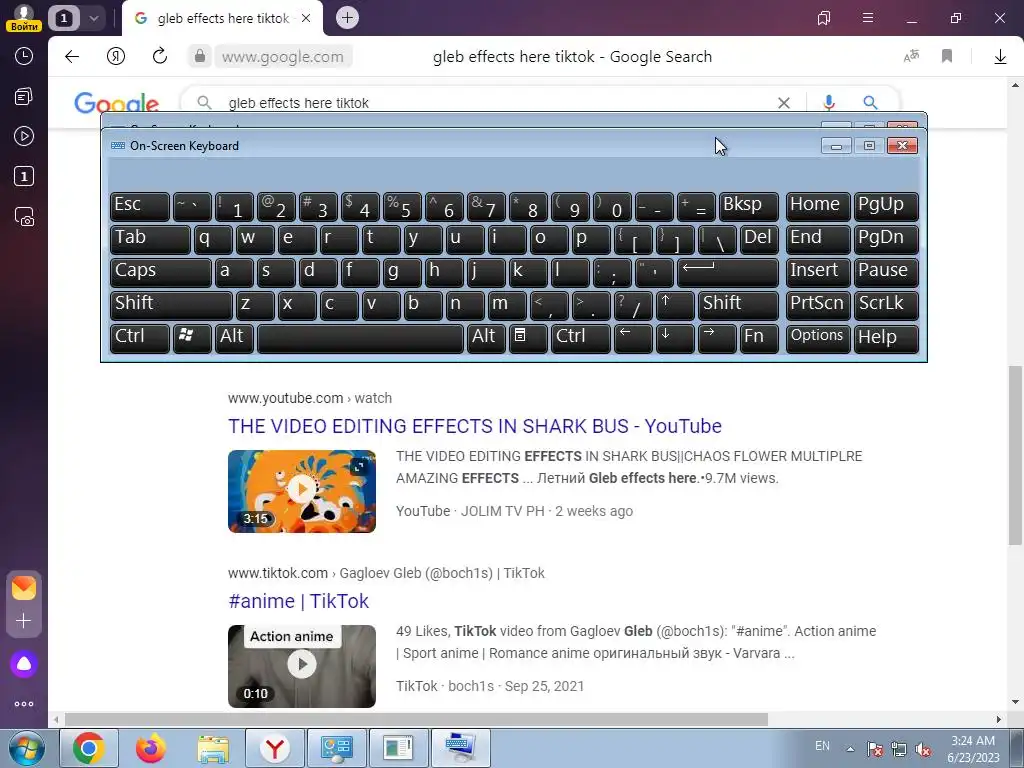1024x768 pixels.
Task: Open the tab groups icon in sidebar
Action: (24, 97)
